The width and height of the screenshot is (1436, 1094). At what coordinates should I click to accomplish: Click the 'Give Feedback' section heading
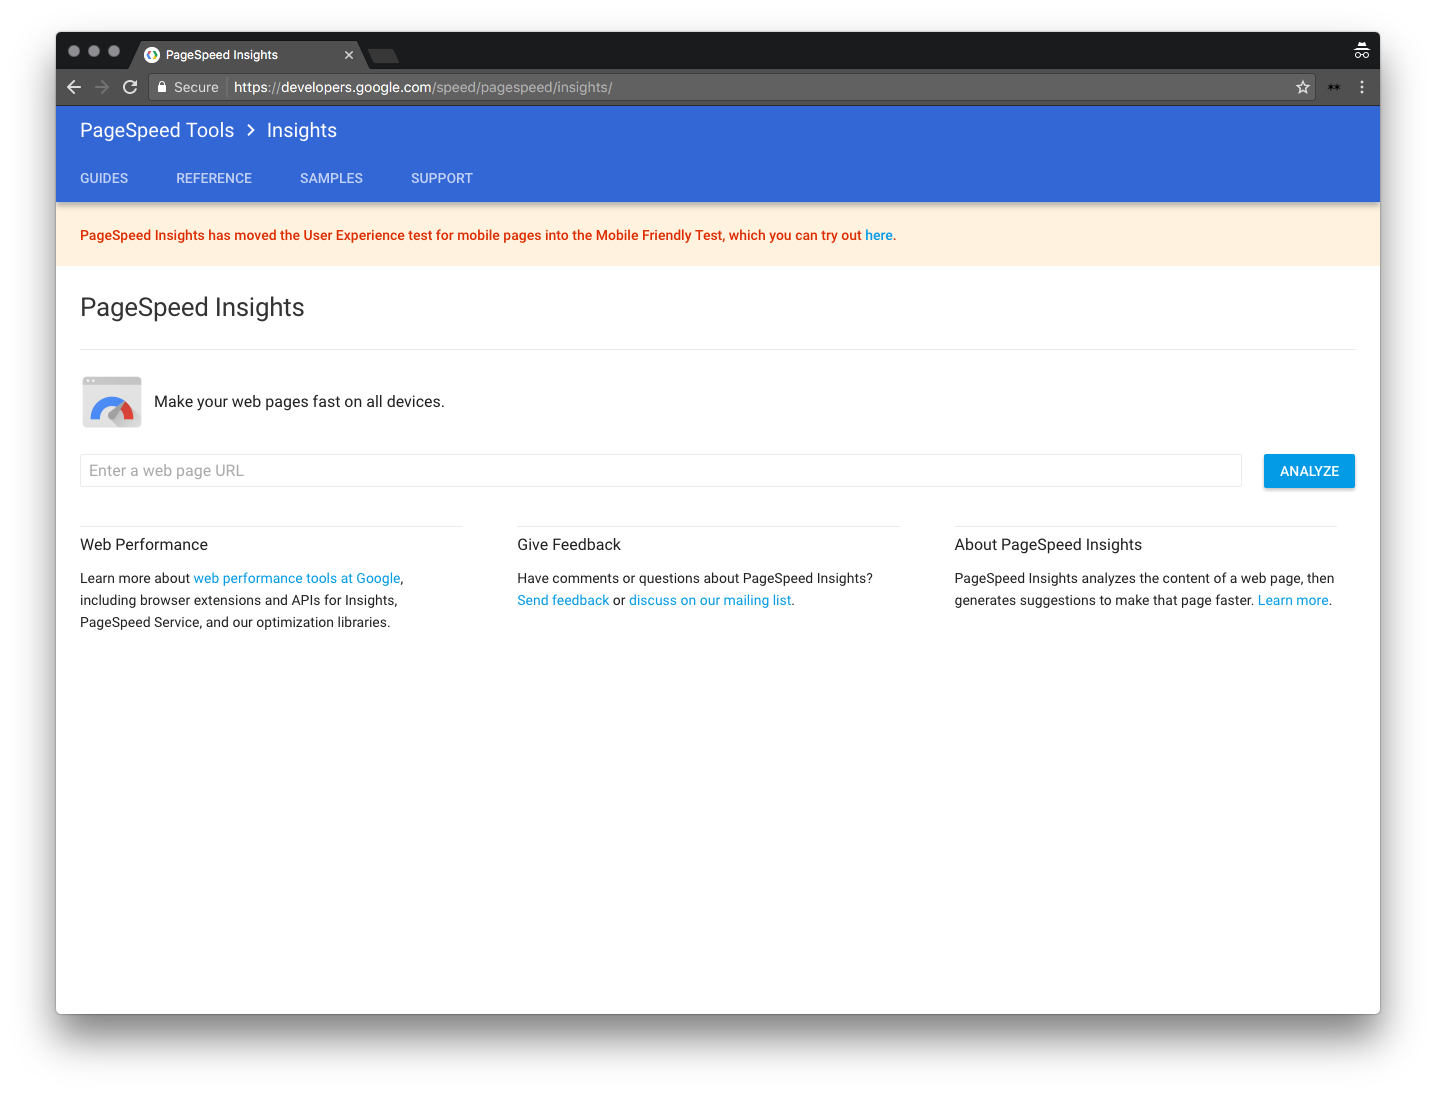569,545
